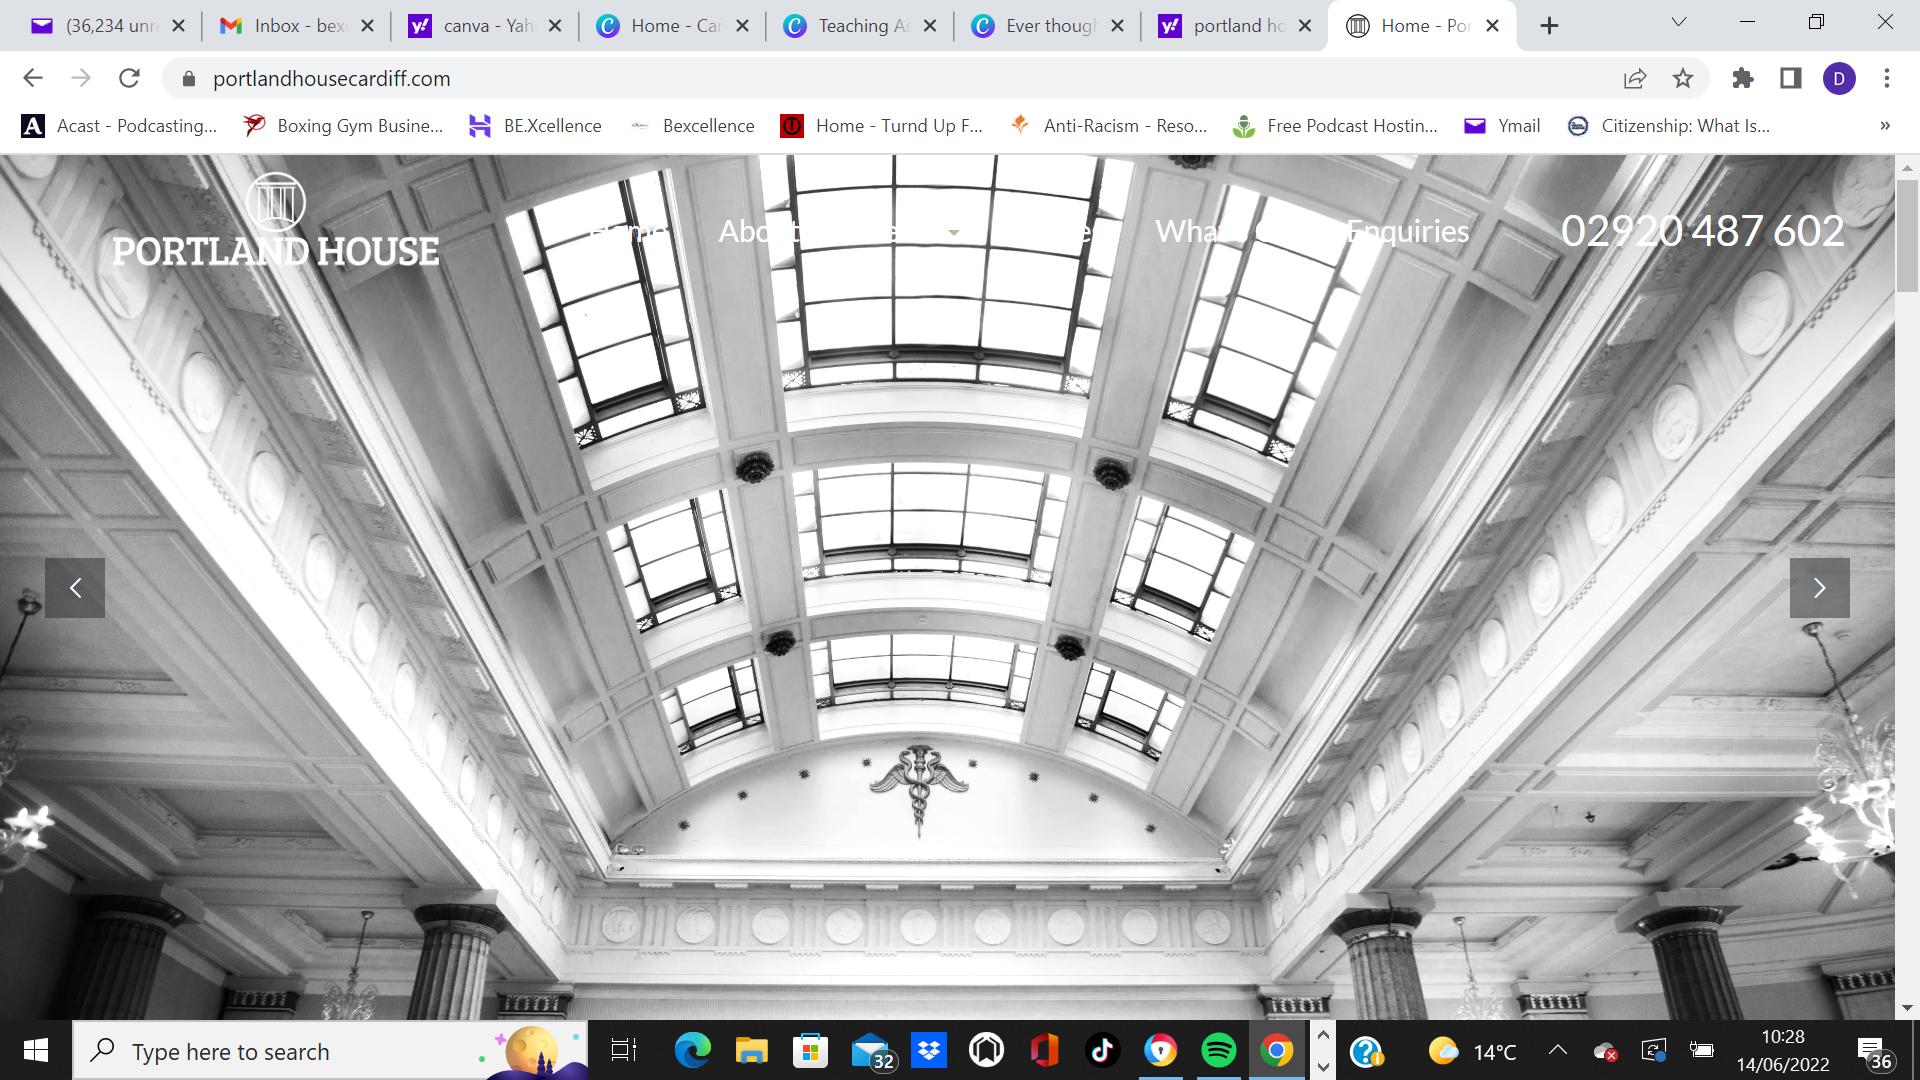Reload the current page
The height and width of the screenshot is (1080, 1920).
129,78
